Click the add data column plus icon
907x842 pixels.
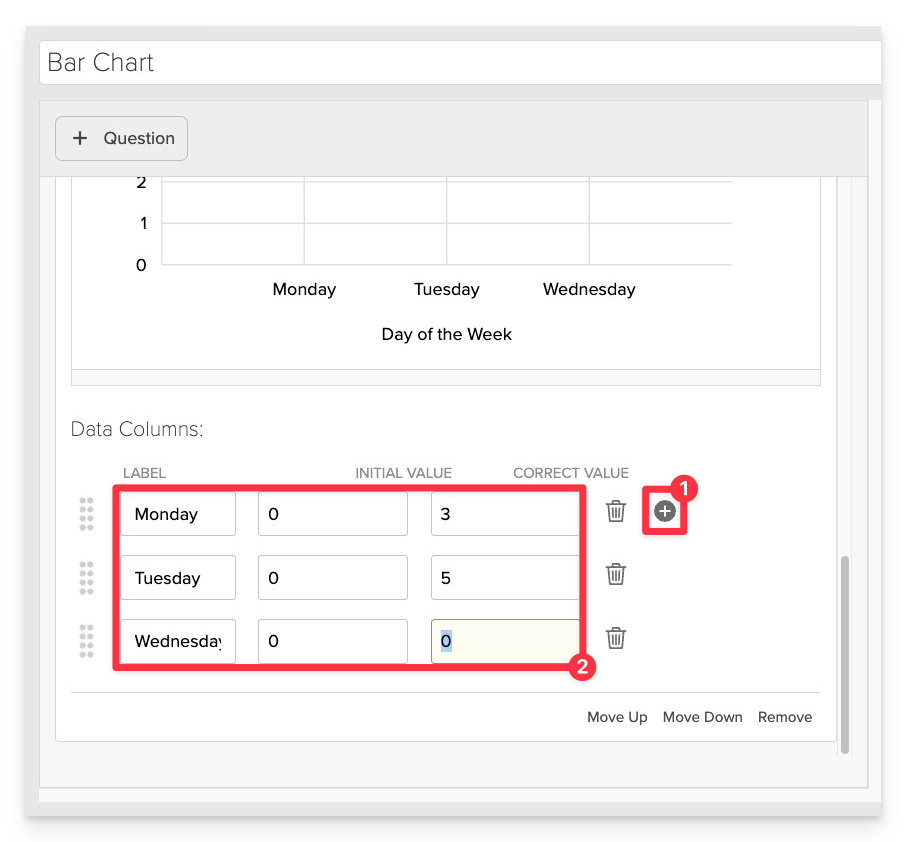(665, 511)
